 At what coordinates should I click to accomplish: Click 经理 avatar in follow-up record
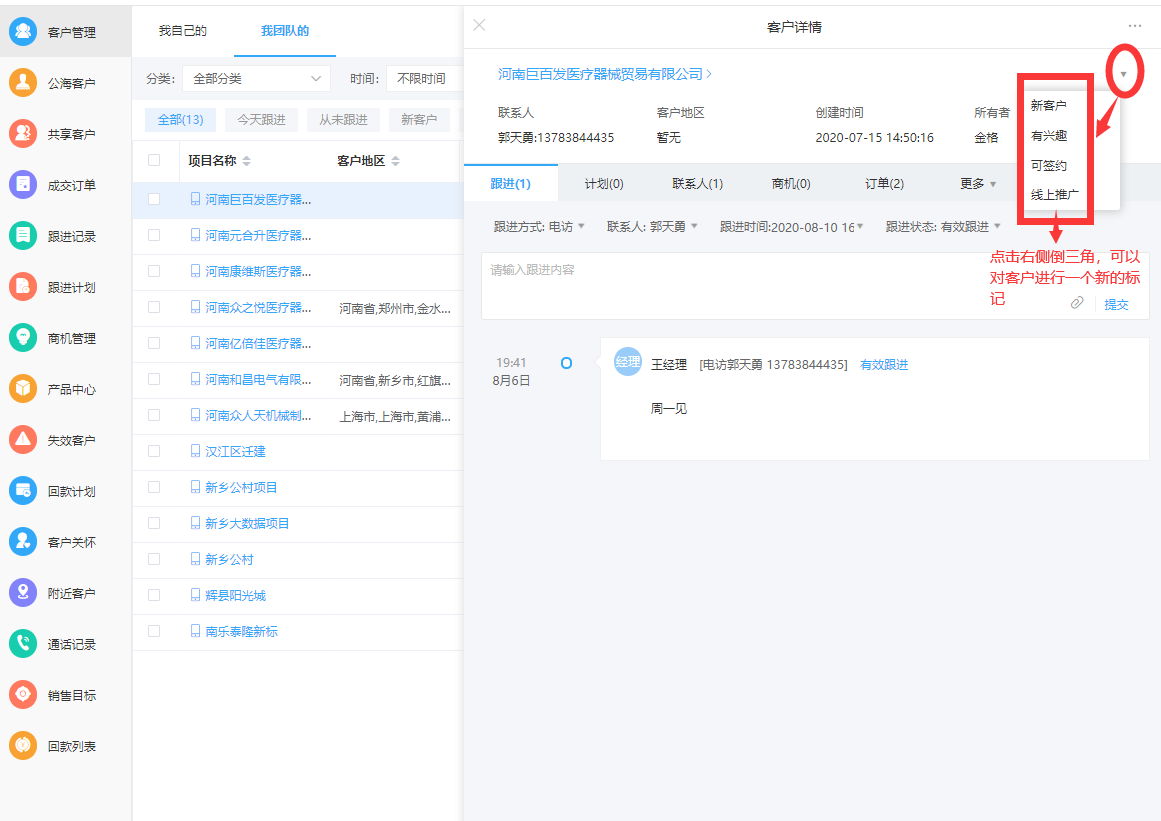(628, 362)
